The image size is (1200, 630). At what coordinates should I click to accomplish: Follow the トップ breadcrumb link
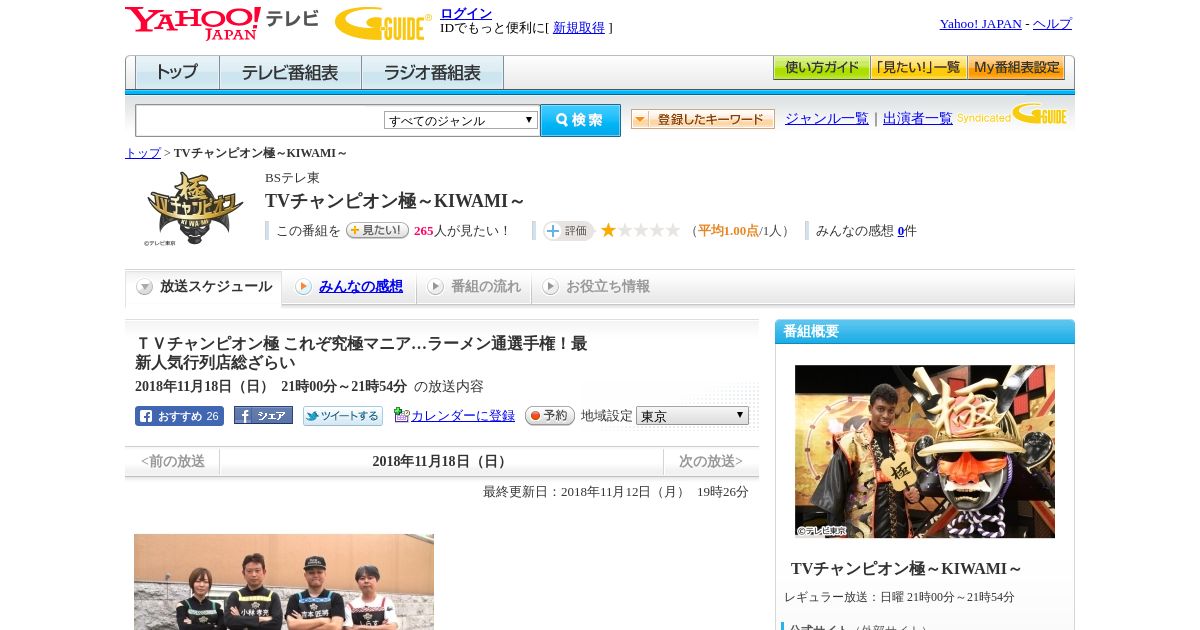coord(143,153)
